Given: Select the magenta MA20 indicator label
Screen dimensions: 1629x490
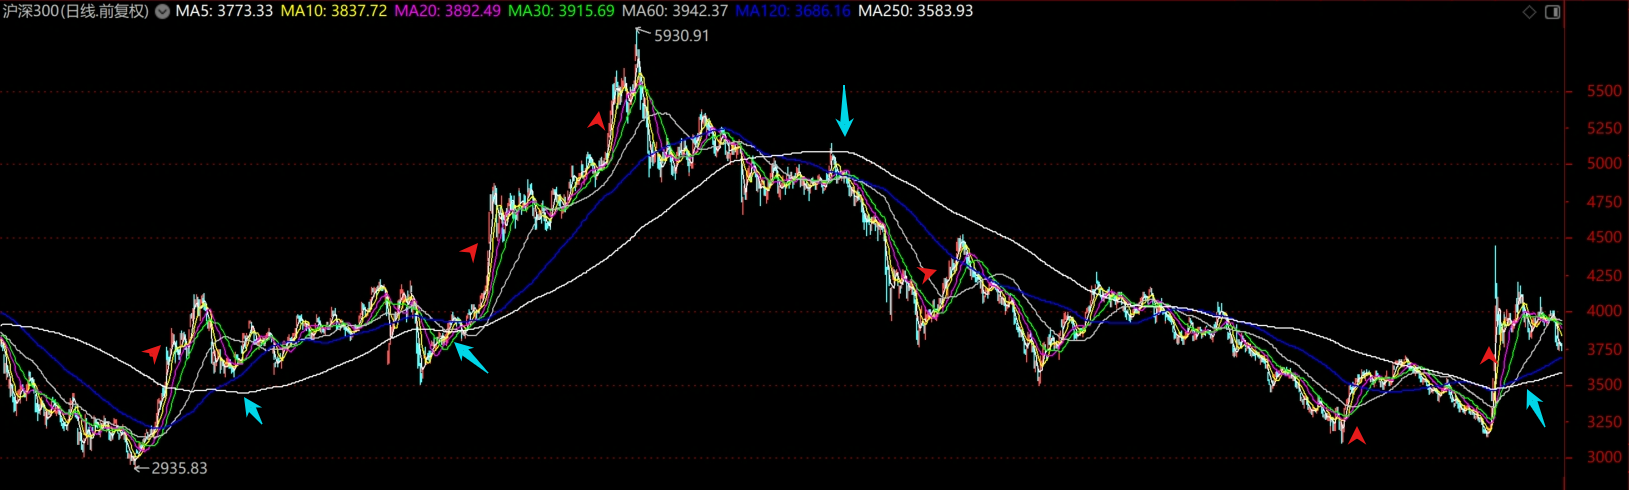Looking at the screenshot, I should [x=448, y=11].
